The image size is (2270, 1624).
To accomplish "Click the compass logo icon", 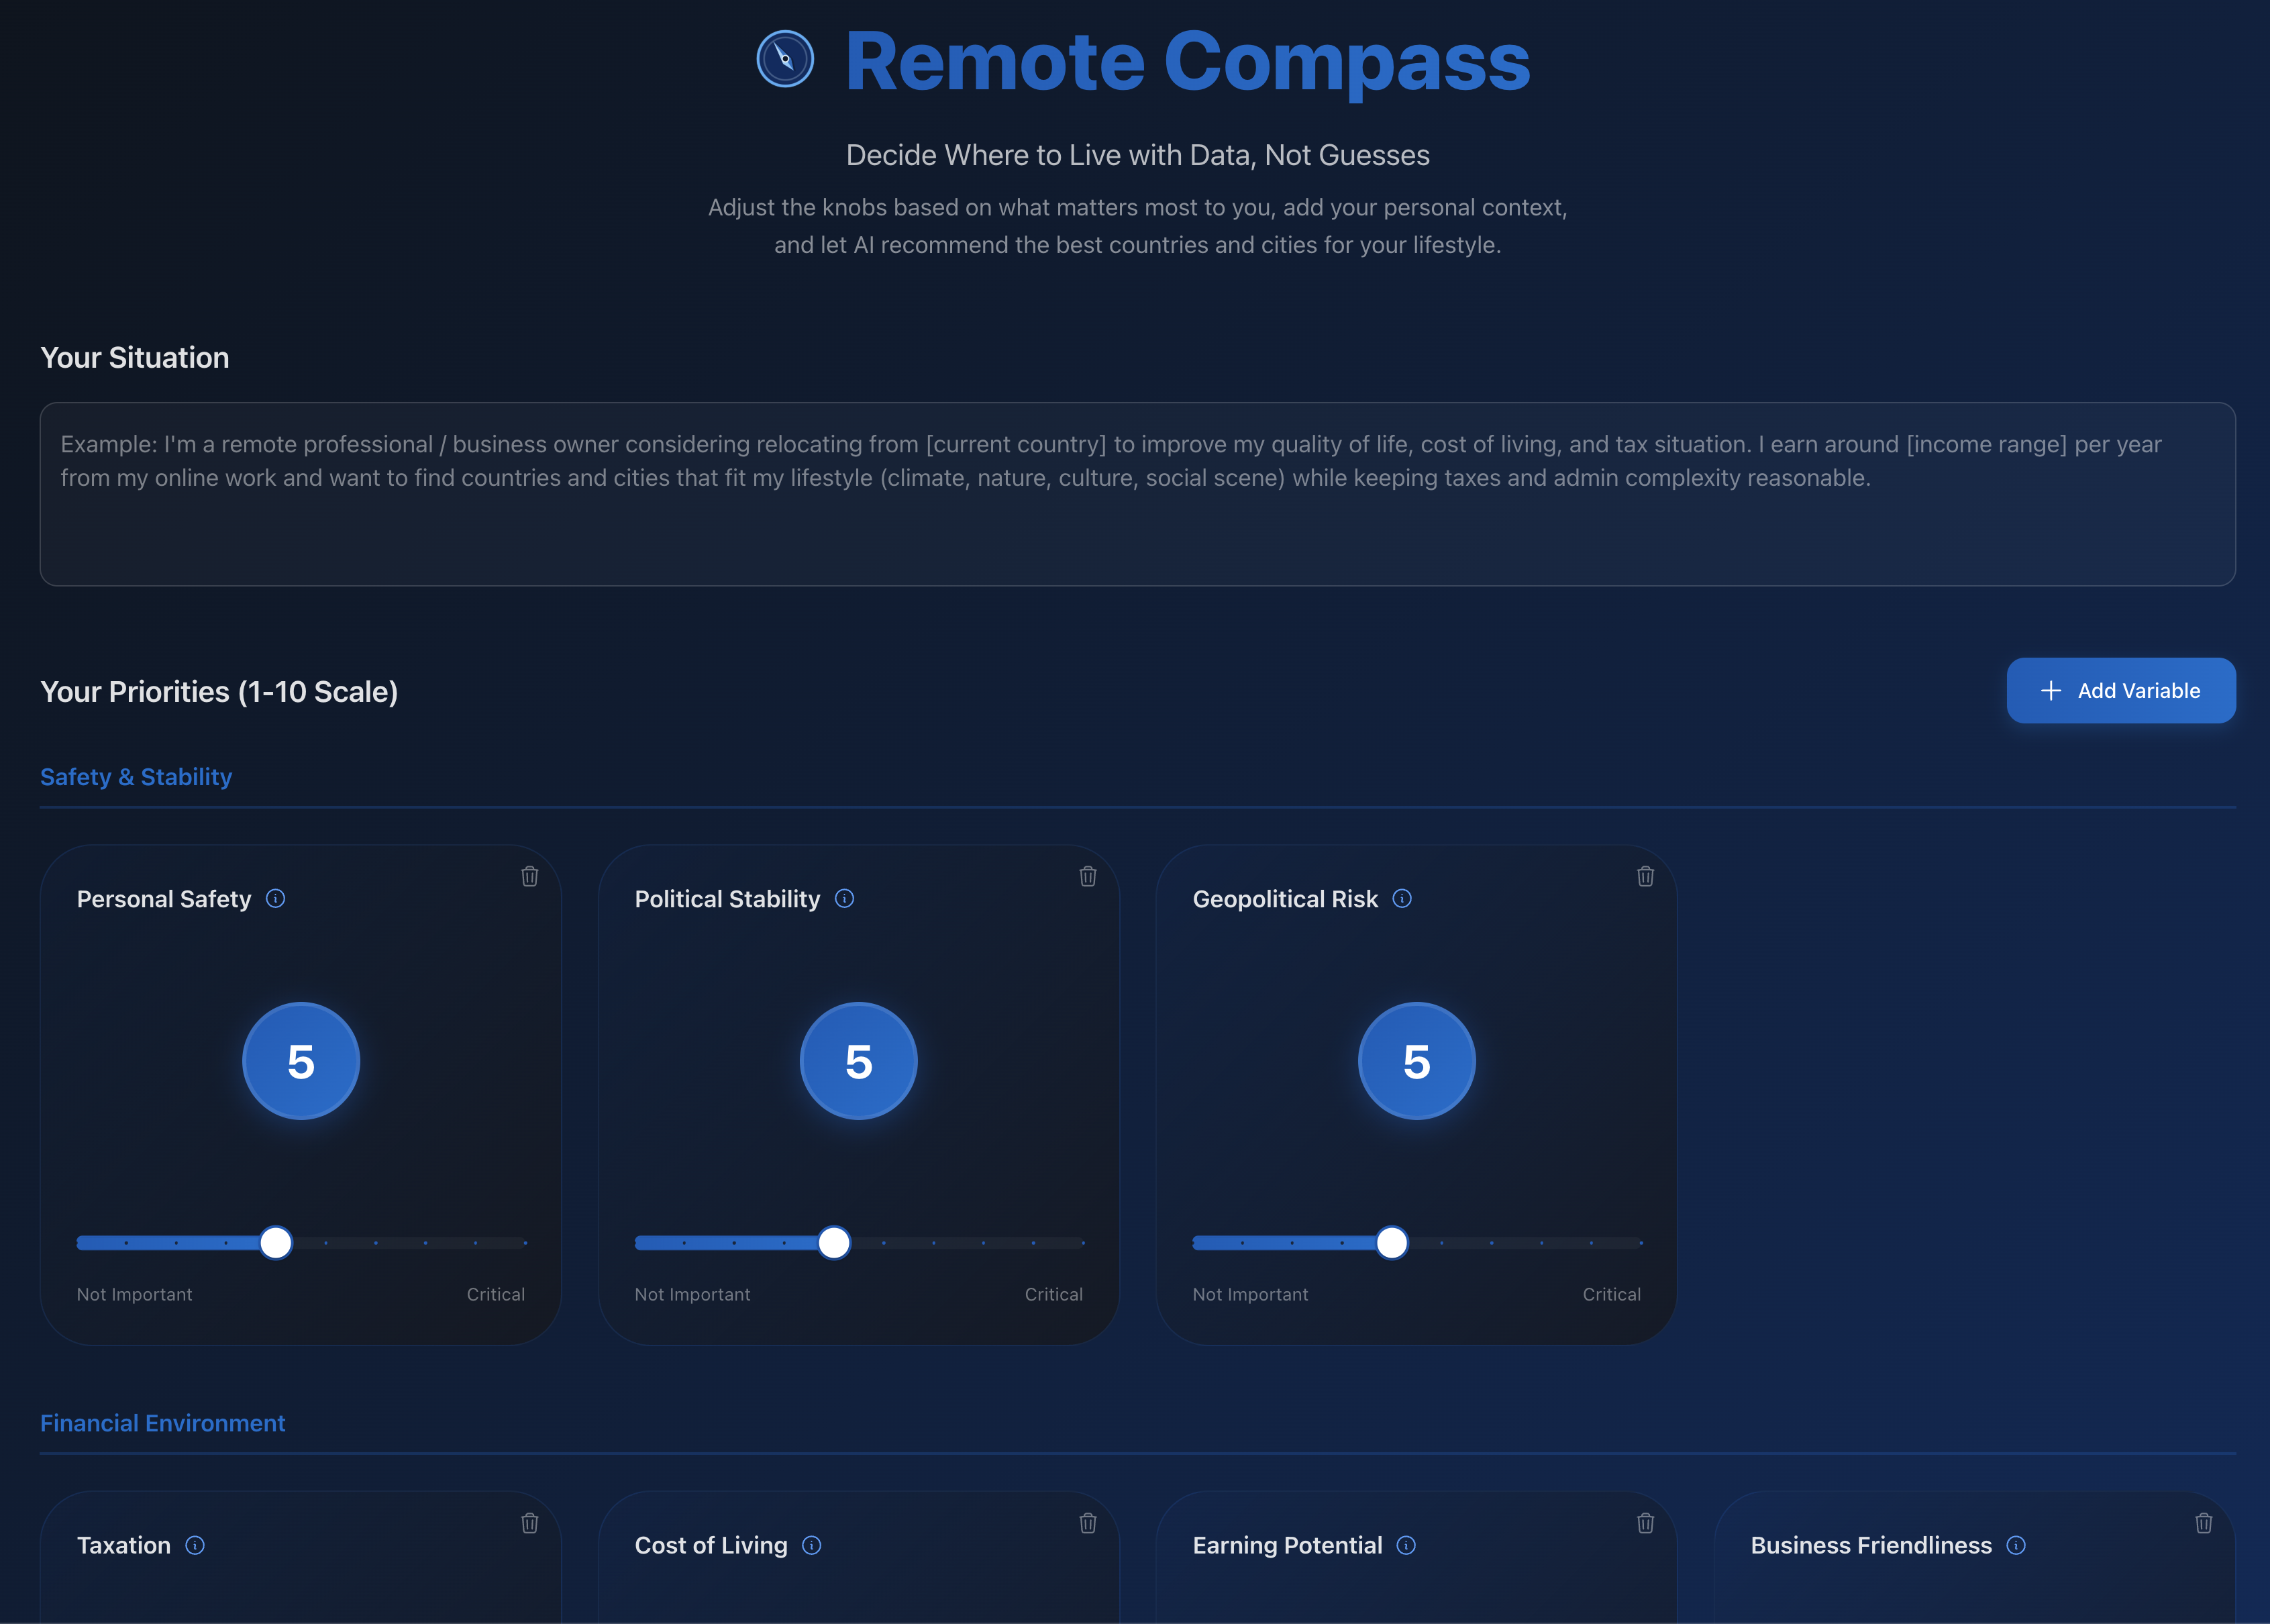I will [x=784, y=60].
